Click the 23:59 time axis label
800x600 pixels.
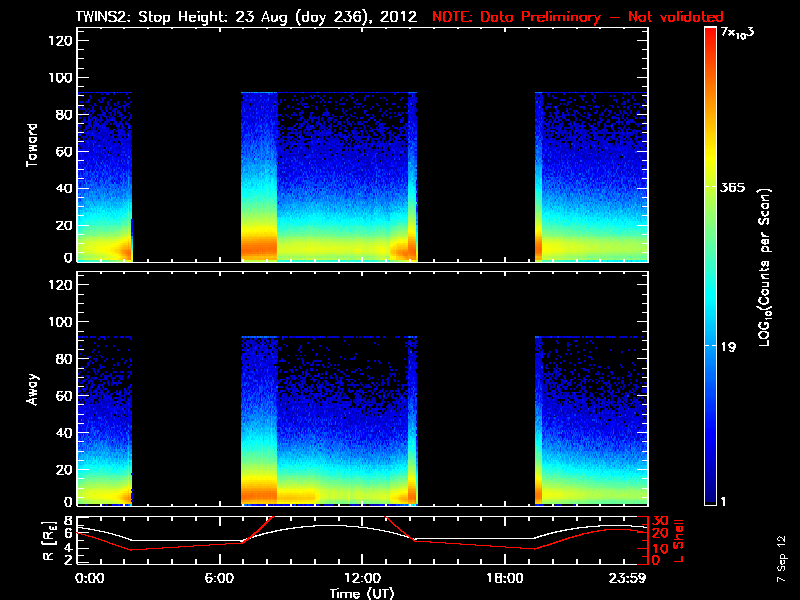(x=627, y=579)
